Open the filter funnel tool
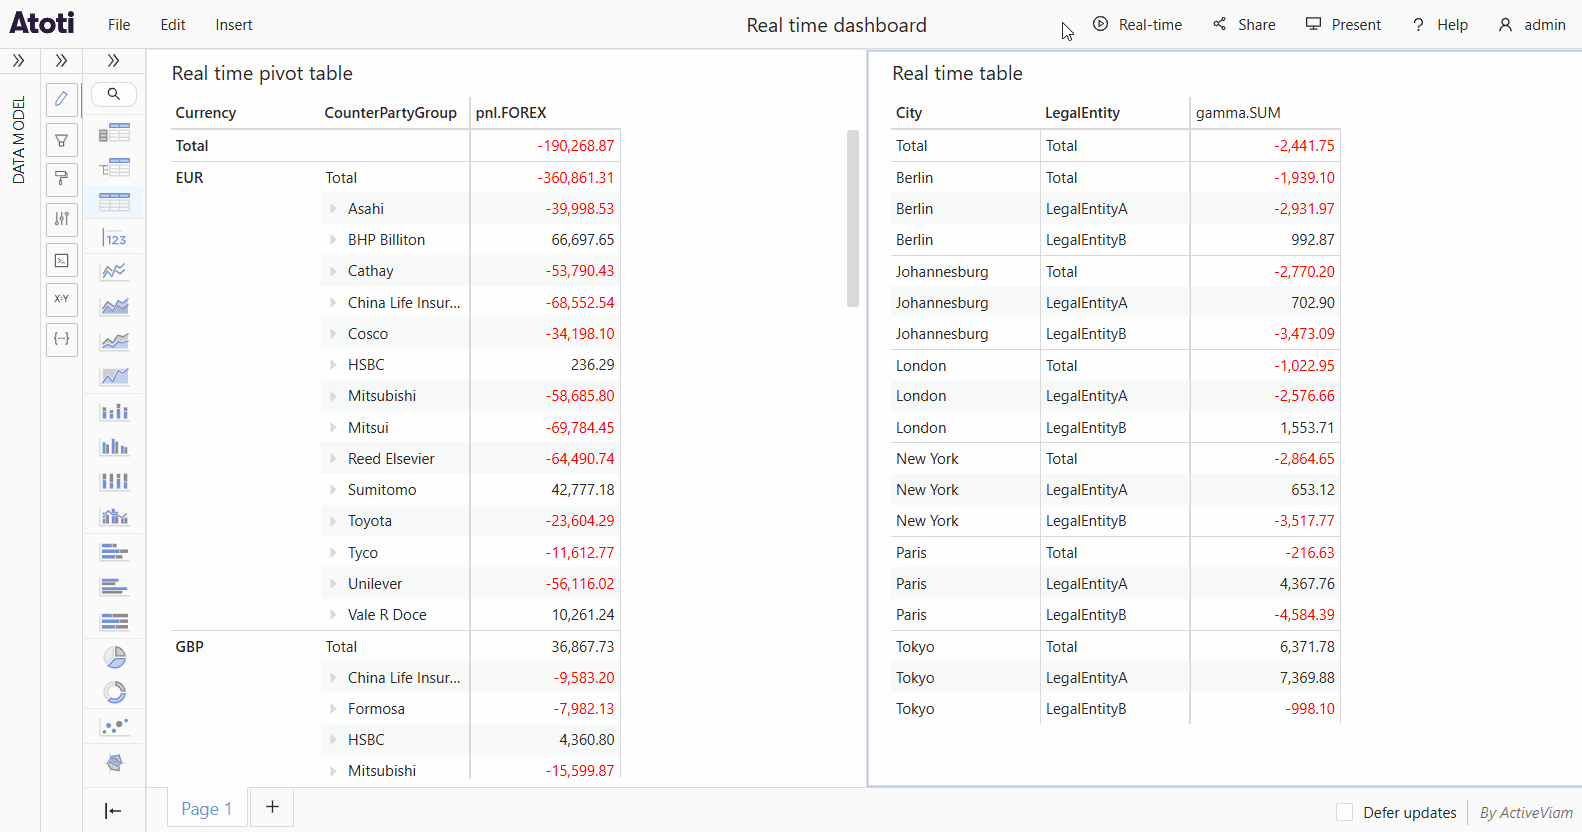1582x832 pixels. (x=62, y=140)
